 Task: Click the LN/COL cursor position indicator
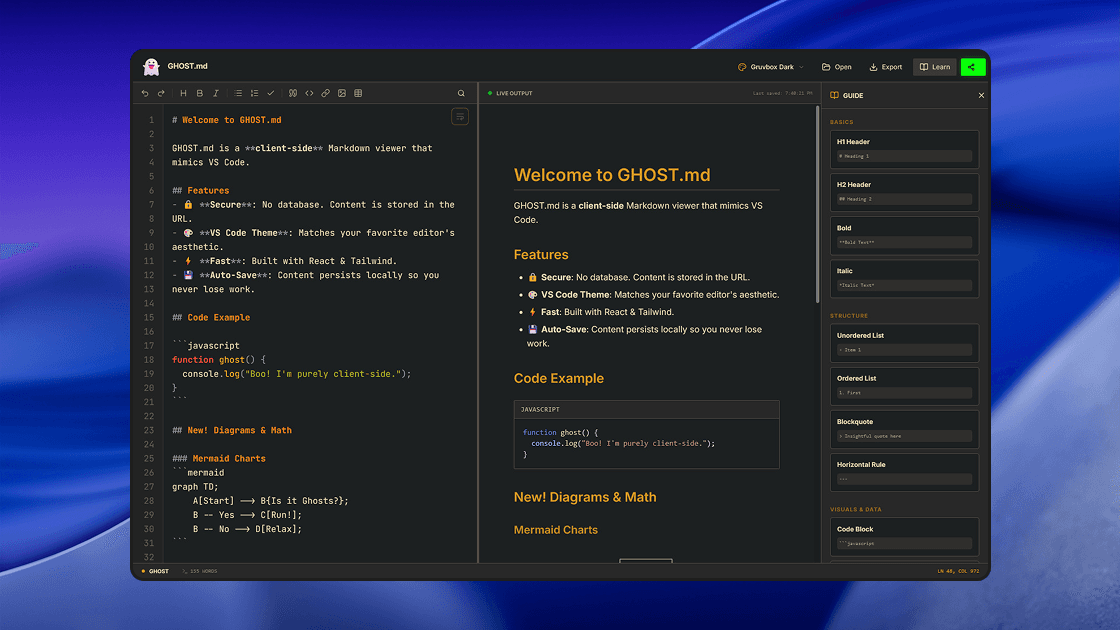point(959,571)
